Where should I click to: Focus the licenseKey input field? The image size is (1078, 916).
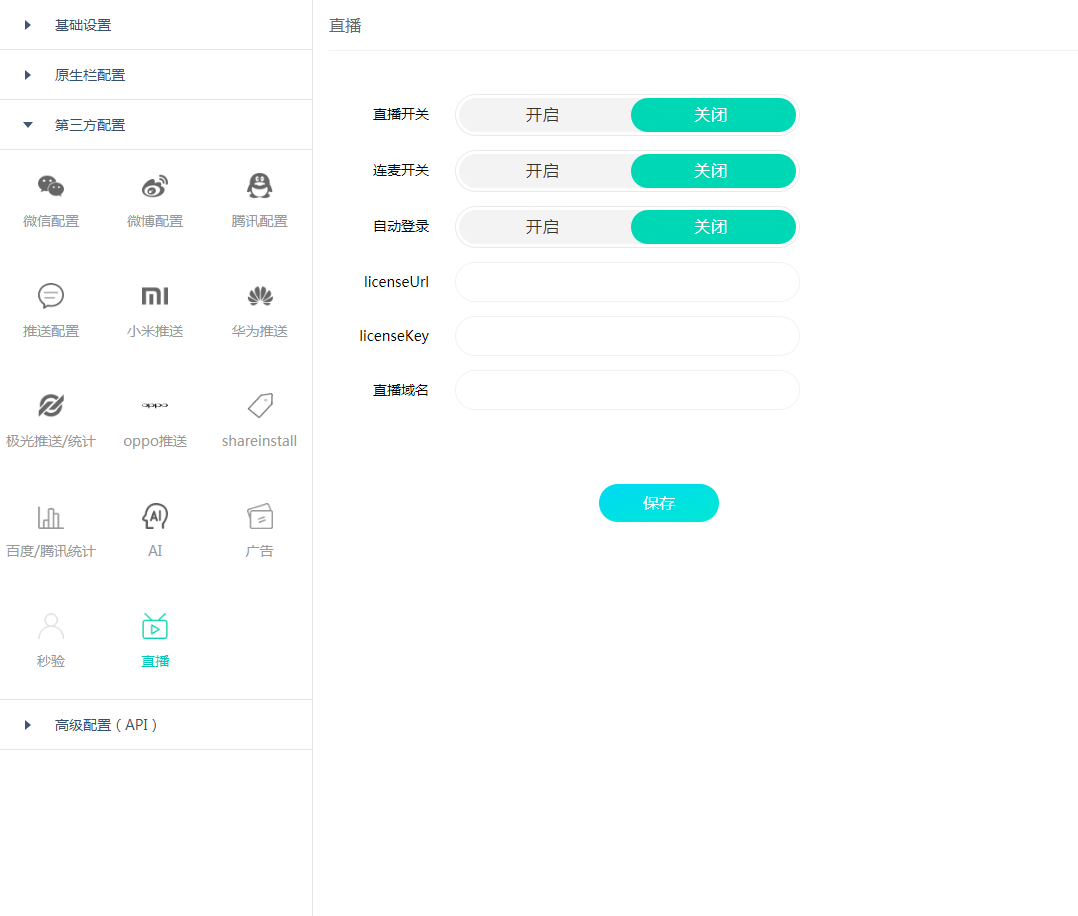[x=627, y=336]
